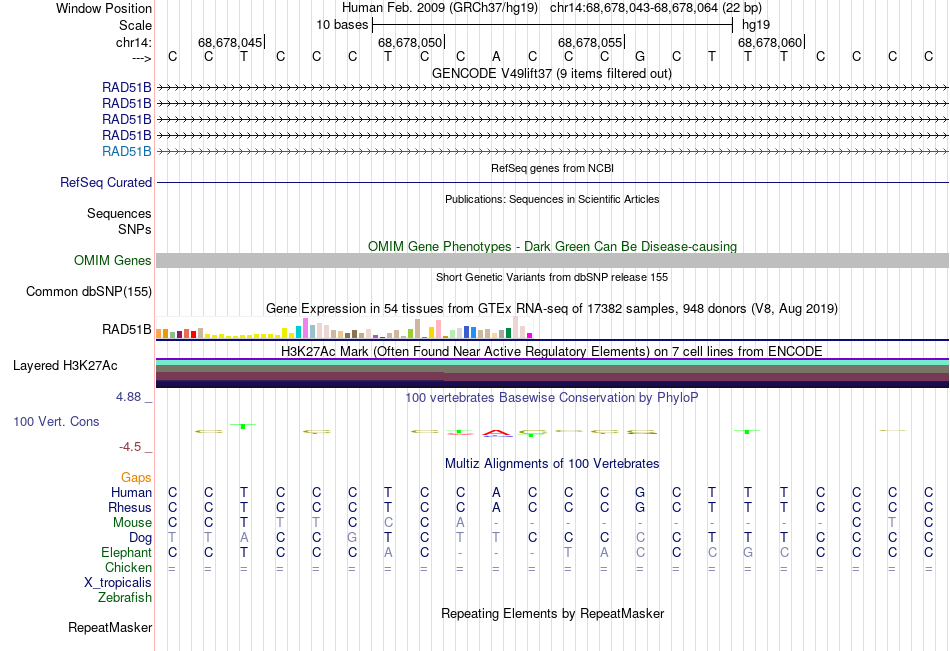This screenshot has height=651, width=950.
Task: Click the RefSeq Curated track label
Action: pos(106,182)
